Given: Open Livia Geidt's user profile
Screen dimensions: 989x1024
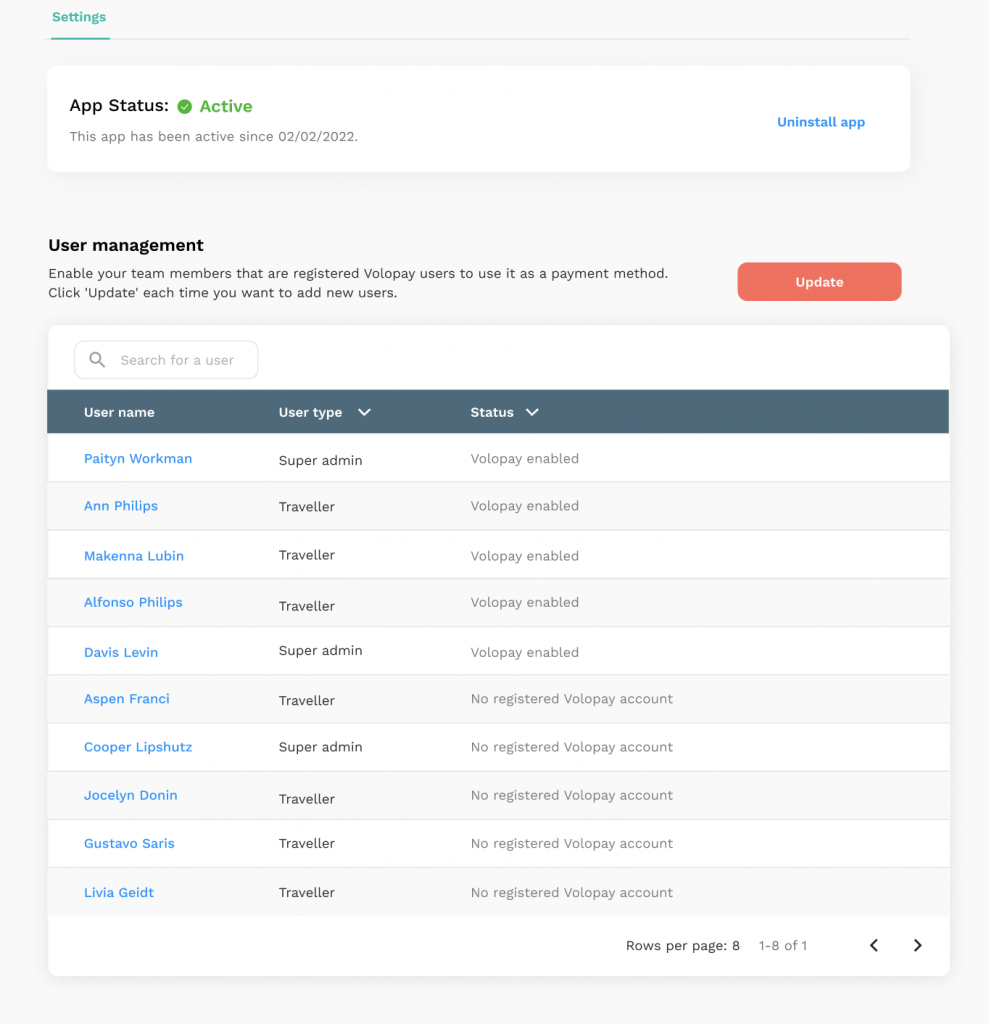Looking at the screenshot, I should pos(119,893).
